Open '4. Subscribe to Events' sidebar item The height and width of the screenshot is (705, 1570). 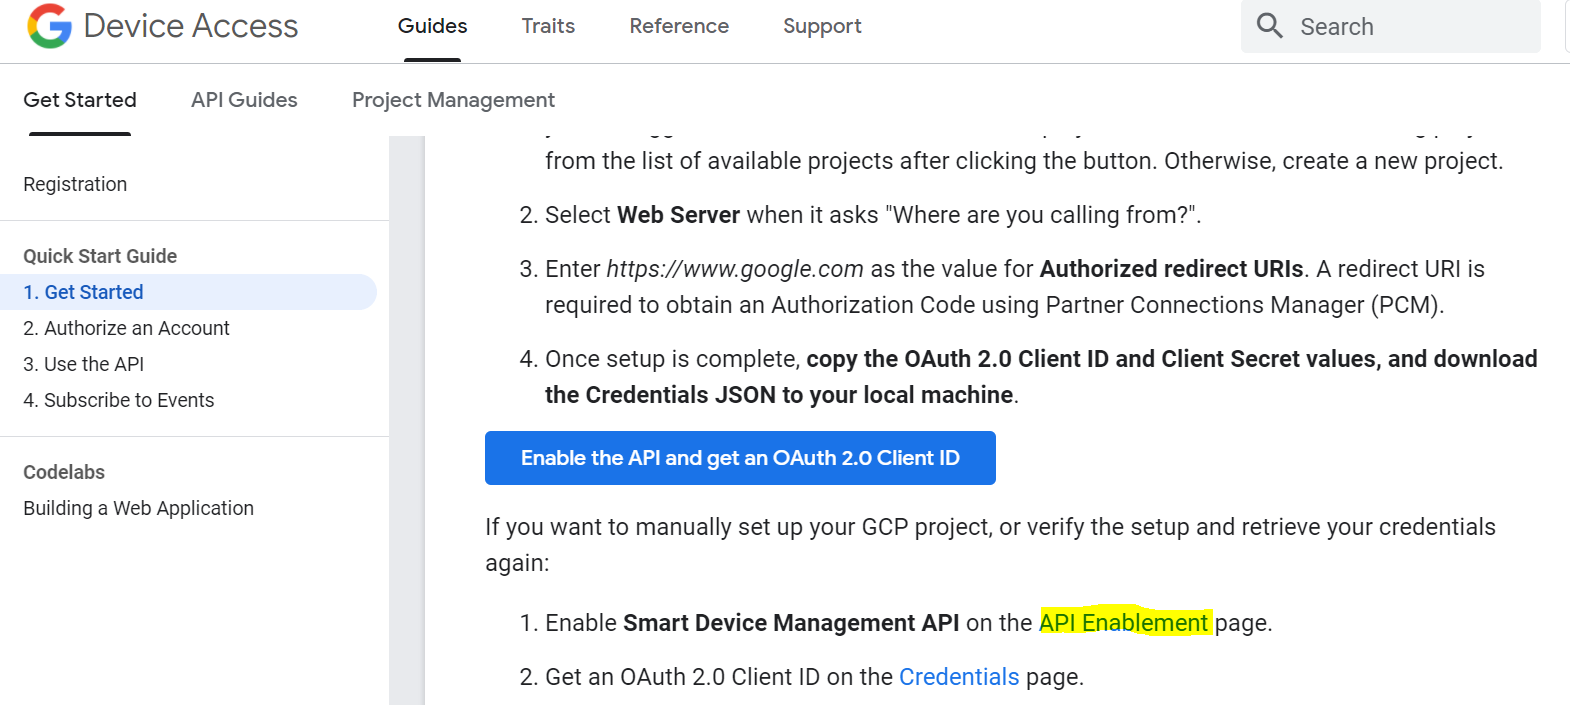coord(119,400)
